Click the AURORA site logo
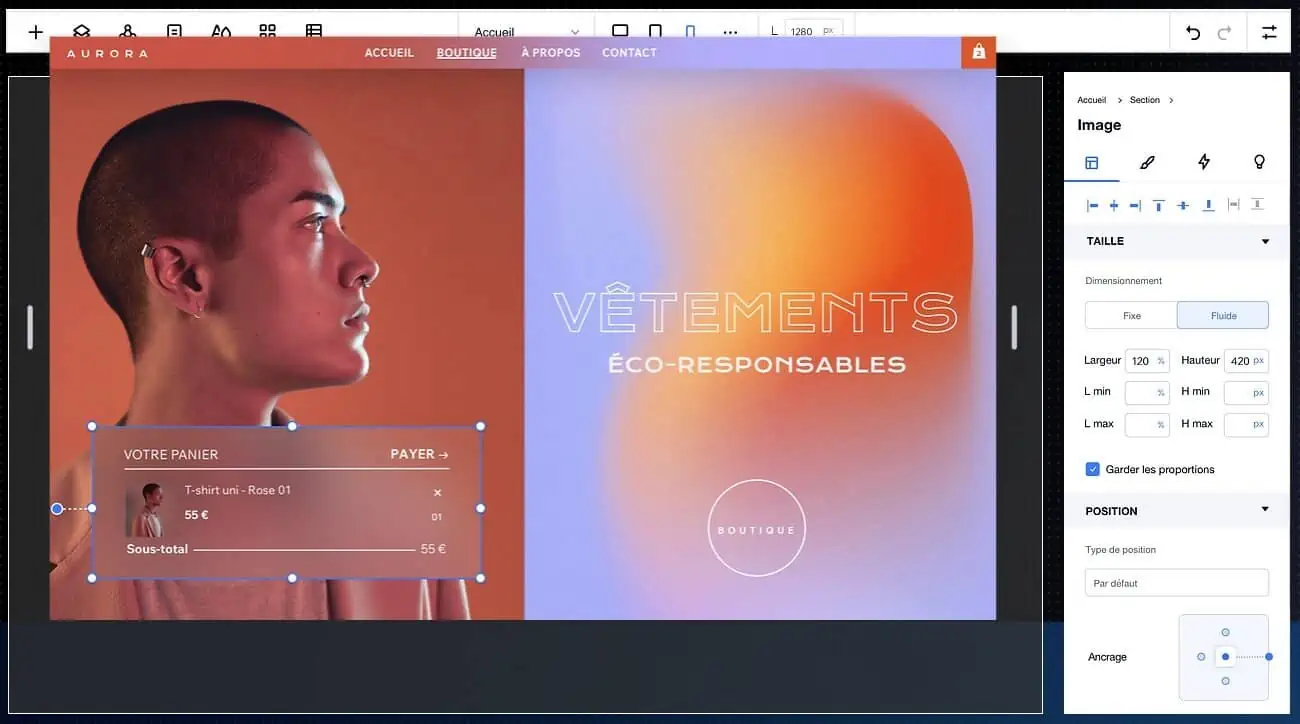Image resolution: width=1300 pixels, height=724 pixels. click(x=107, y=53)
